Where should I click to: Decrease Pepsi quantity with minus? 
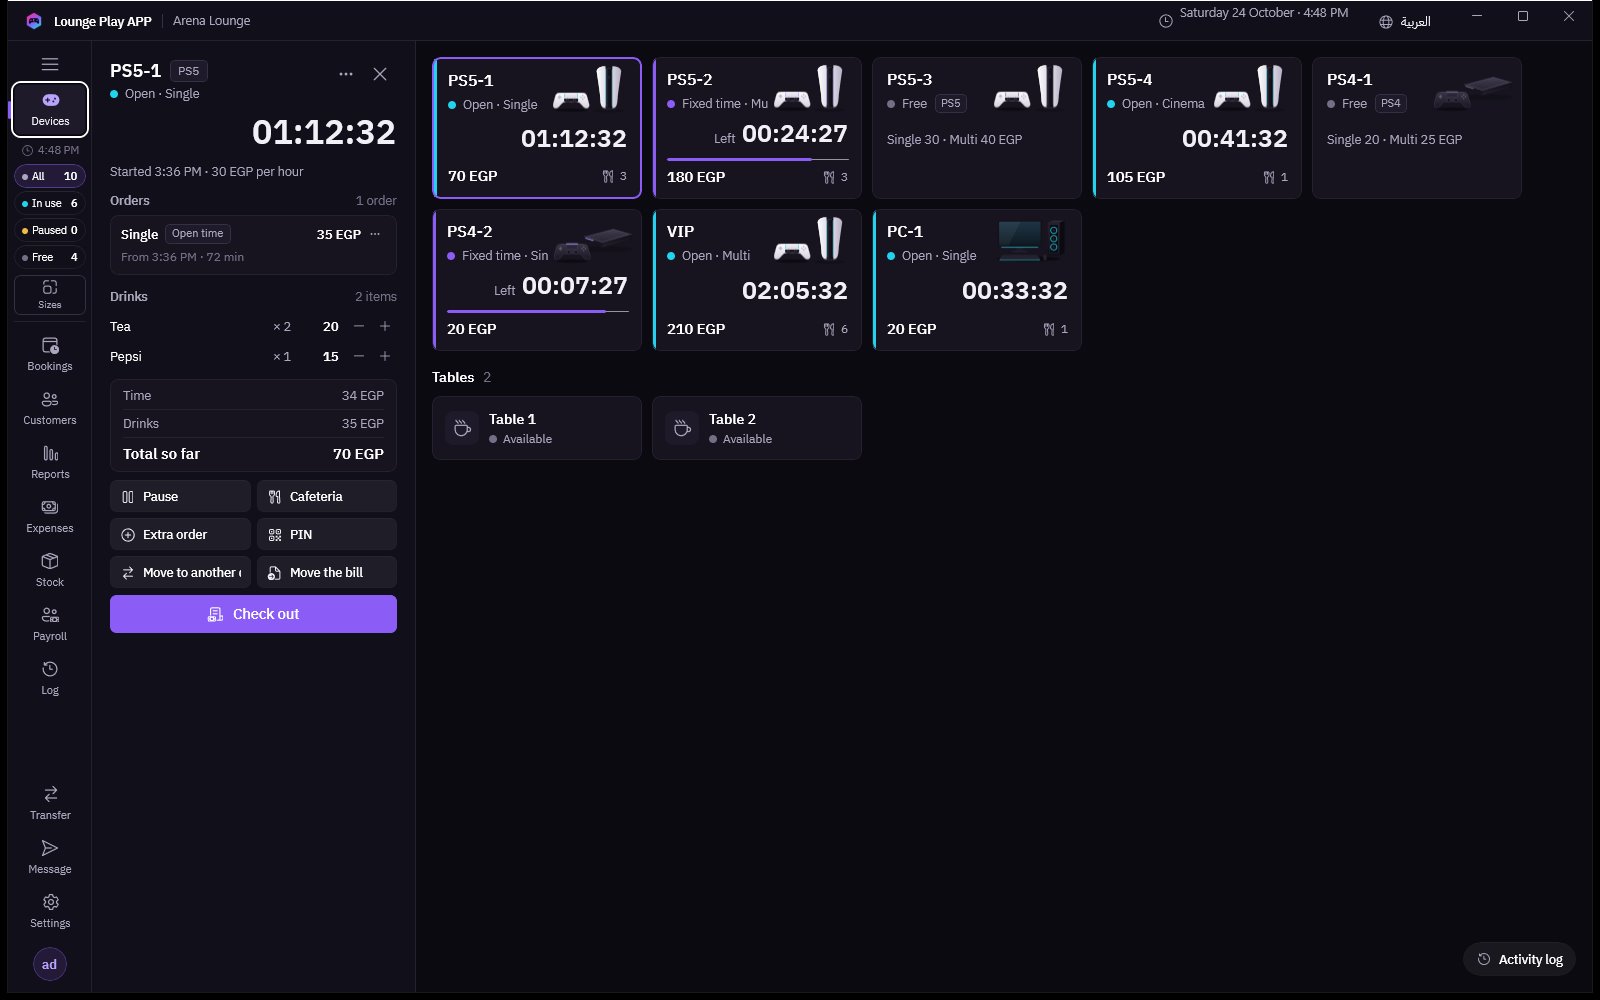click(x=359, y=356)
